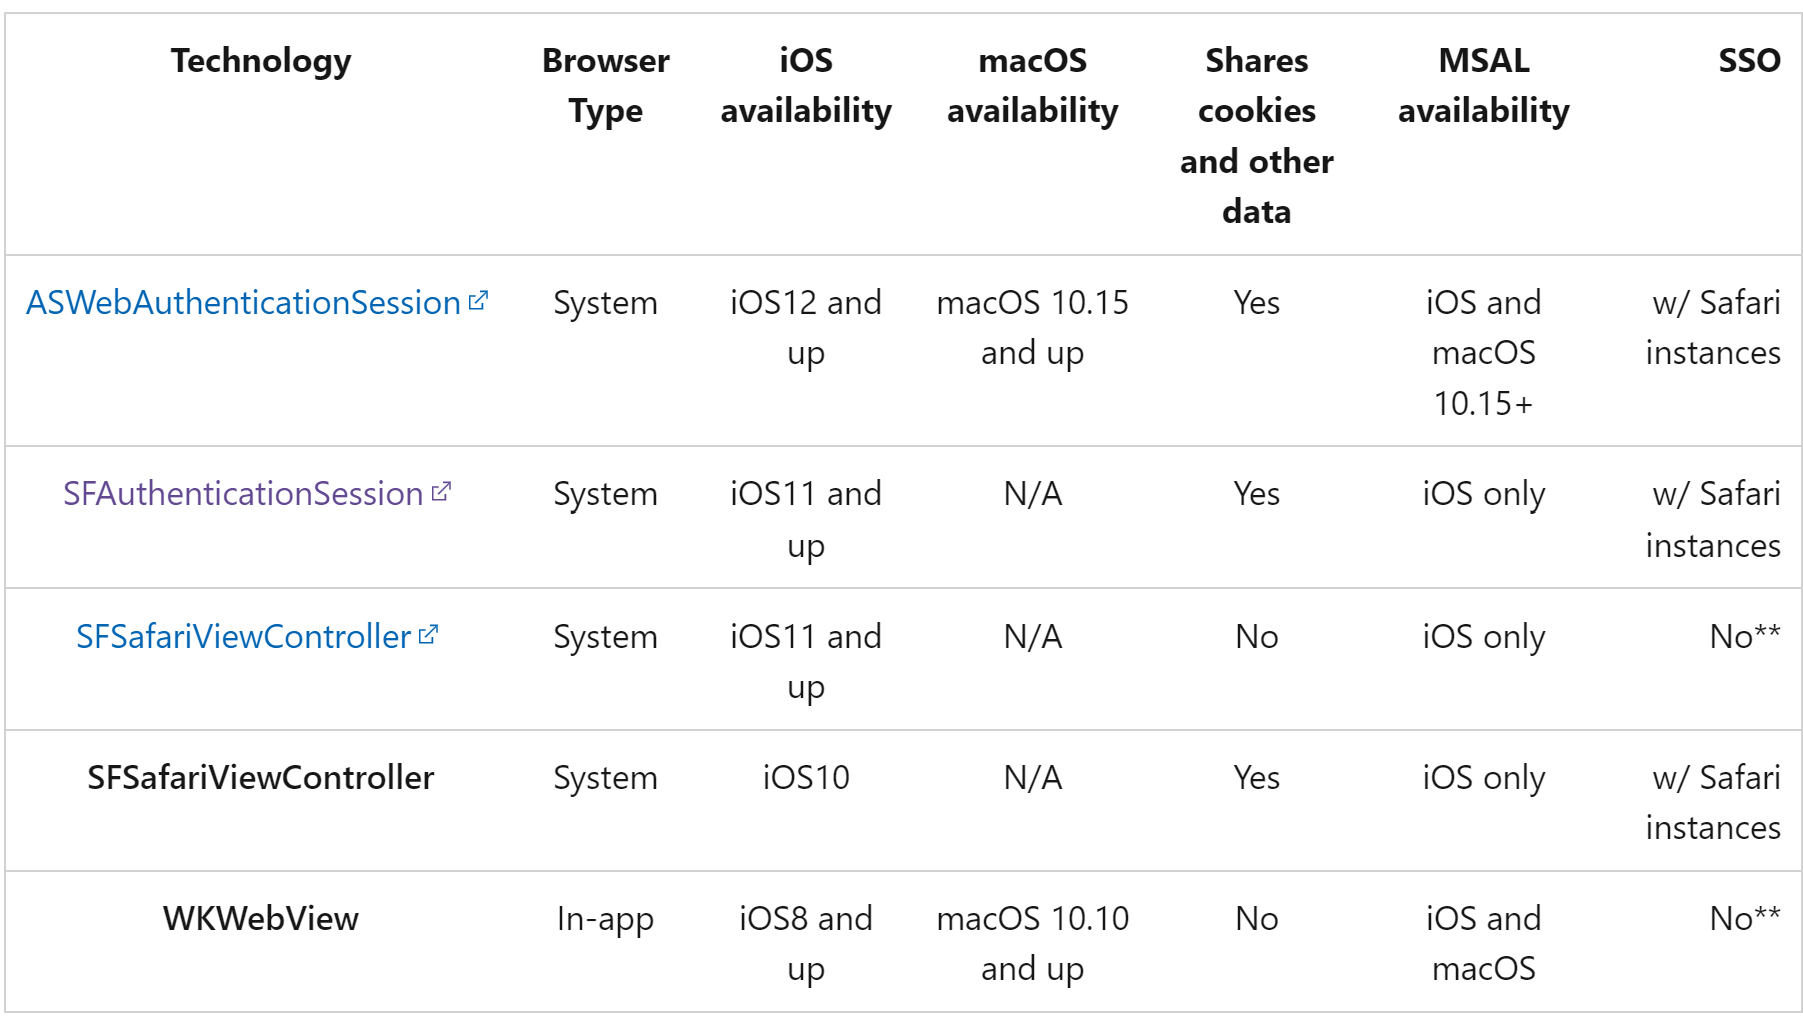Image resolution: width=1803 pixels, height=1020 pixels.
Task: Click Yes cell in ASWebAuthenticationSession row
Action: [1257, 302]
